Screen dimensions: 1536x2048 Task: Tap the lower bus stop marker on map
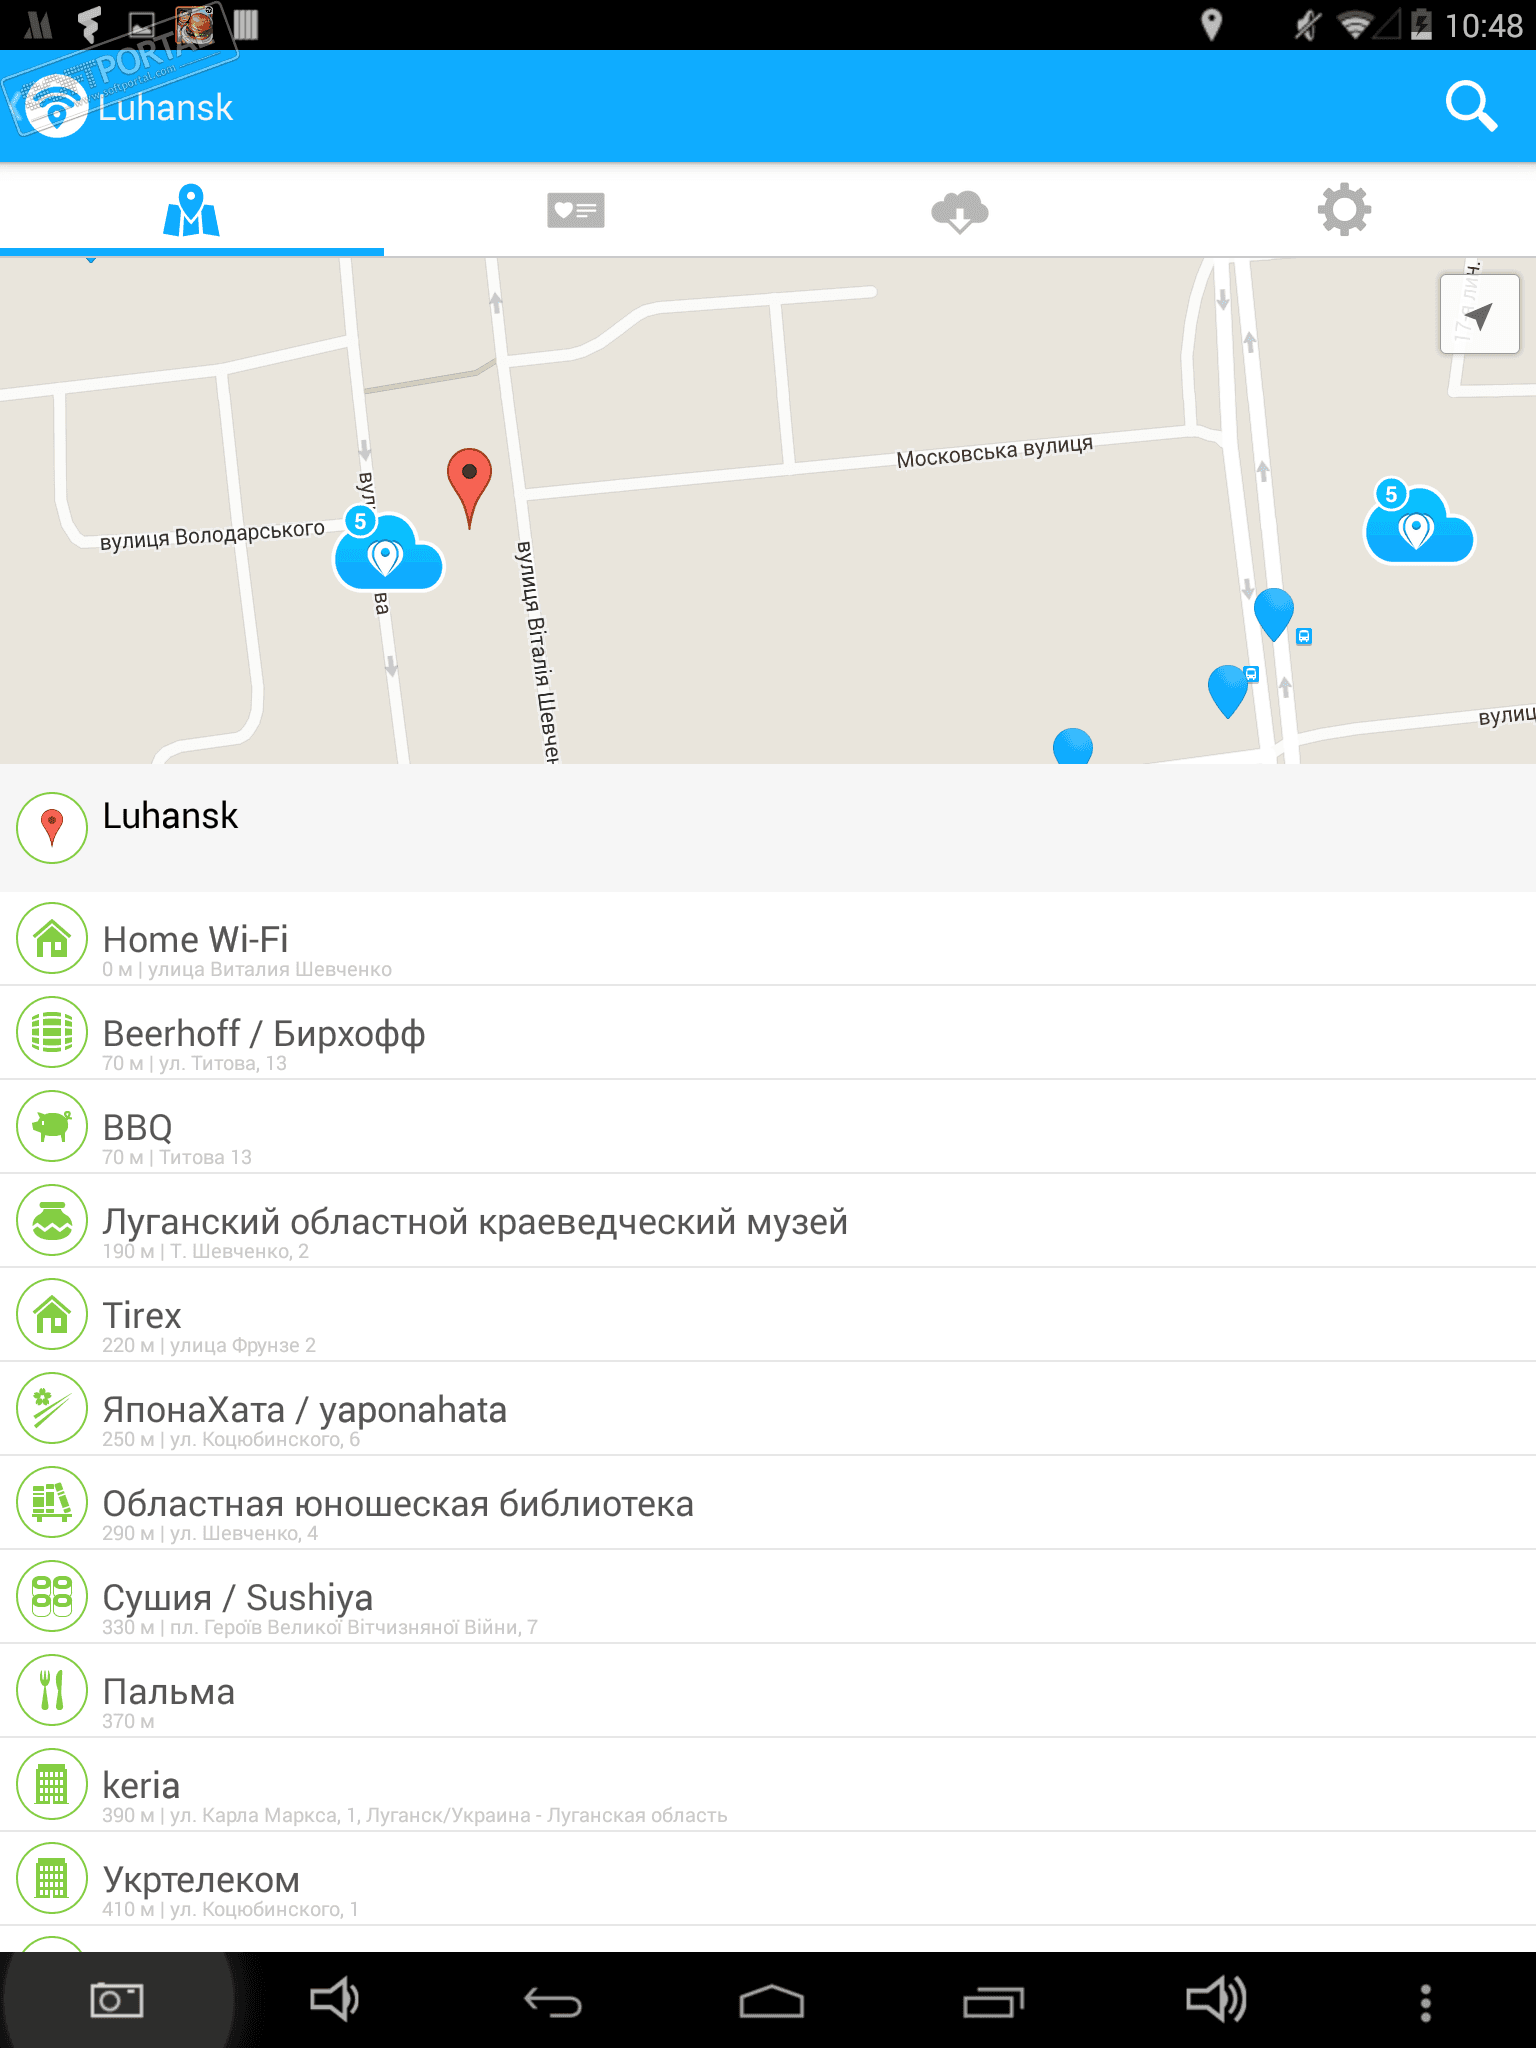pyautogui.click(x=1251, y=674)
